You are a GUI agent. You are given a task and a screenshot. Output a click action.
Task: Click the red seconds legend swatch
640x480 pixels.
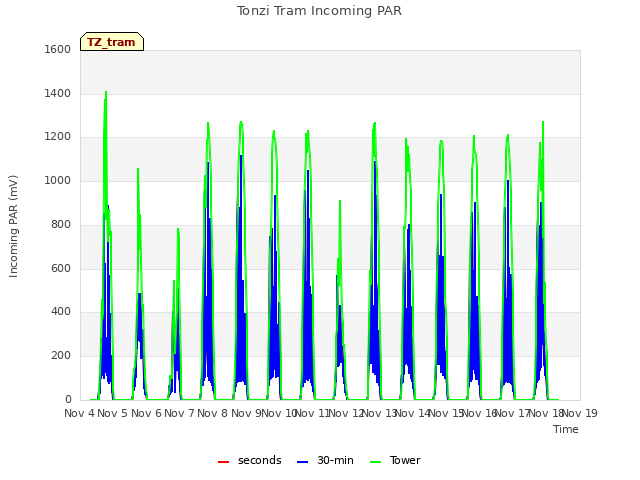click(223, 462)
